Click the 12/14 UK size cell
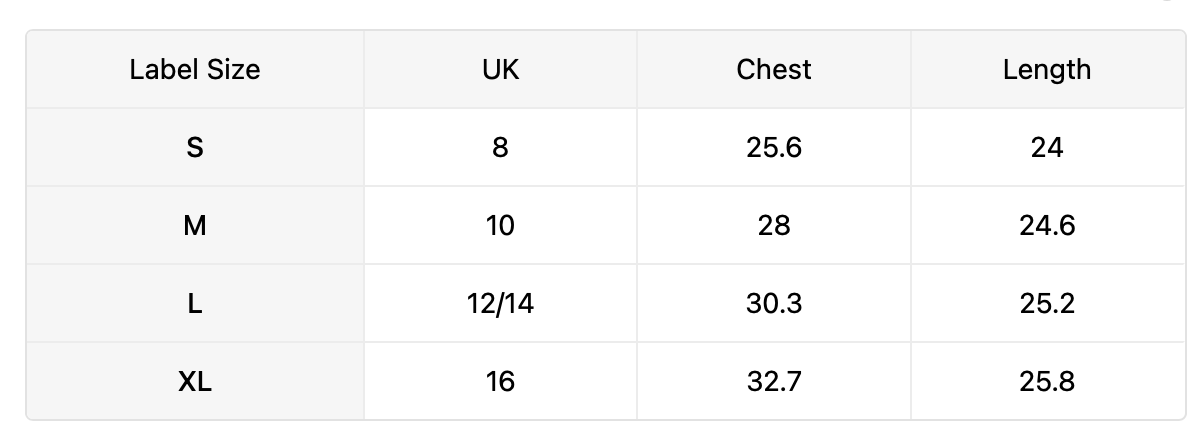 pyautogui.click(x=500, y=303)
